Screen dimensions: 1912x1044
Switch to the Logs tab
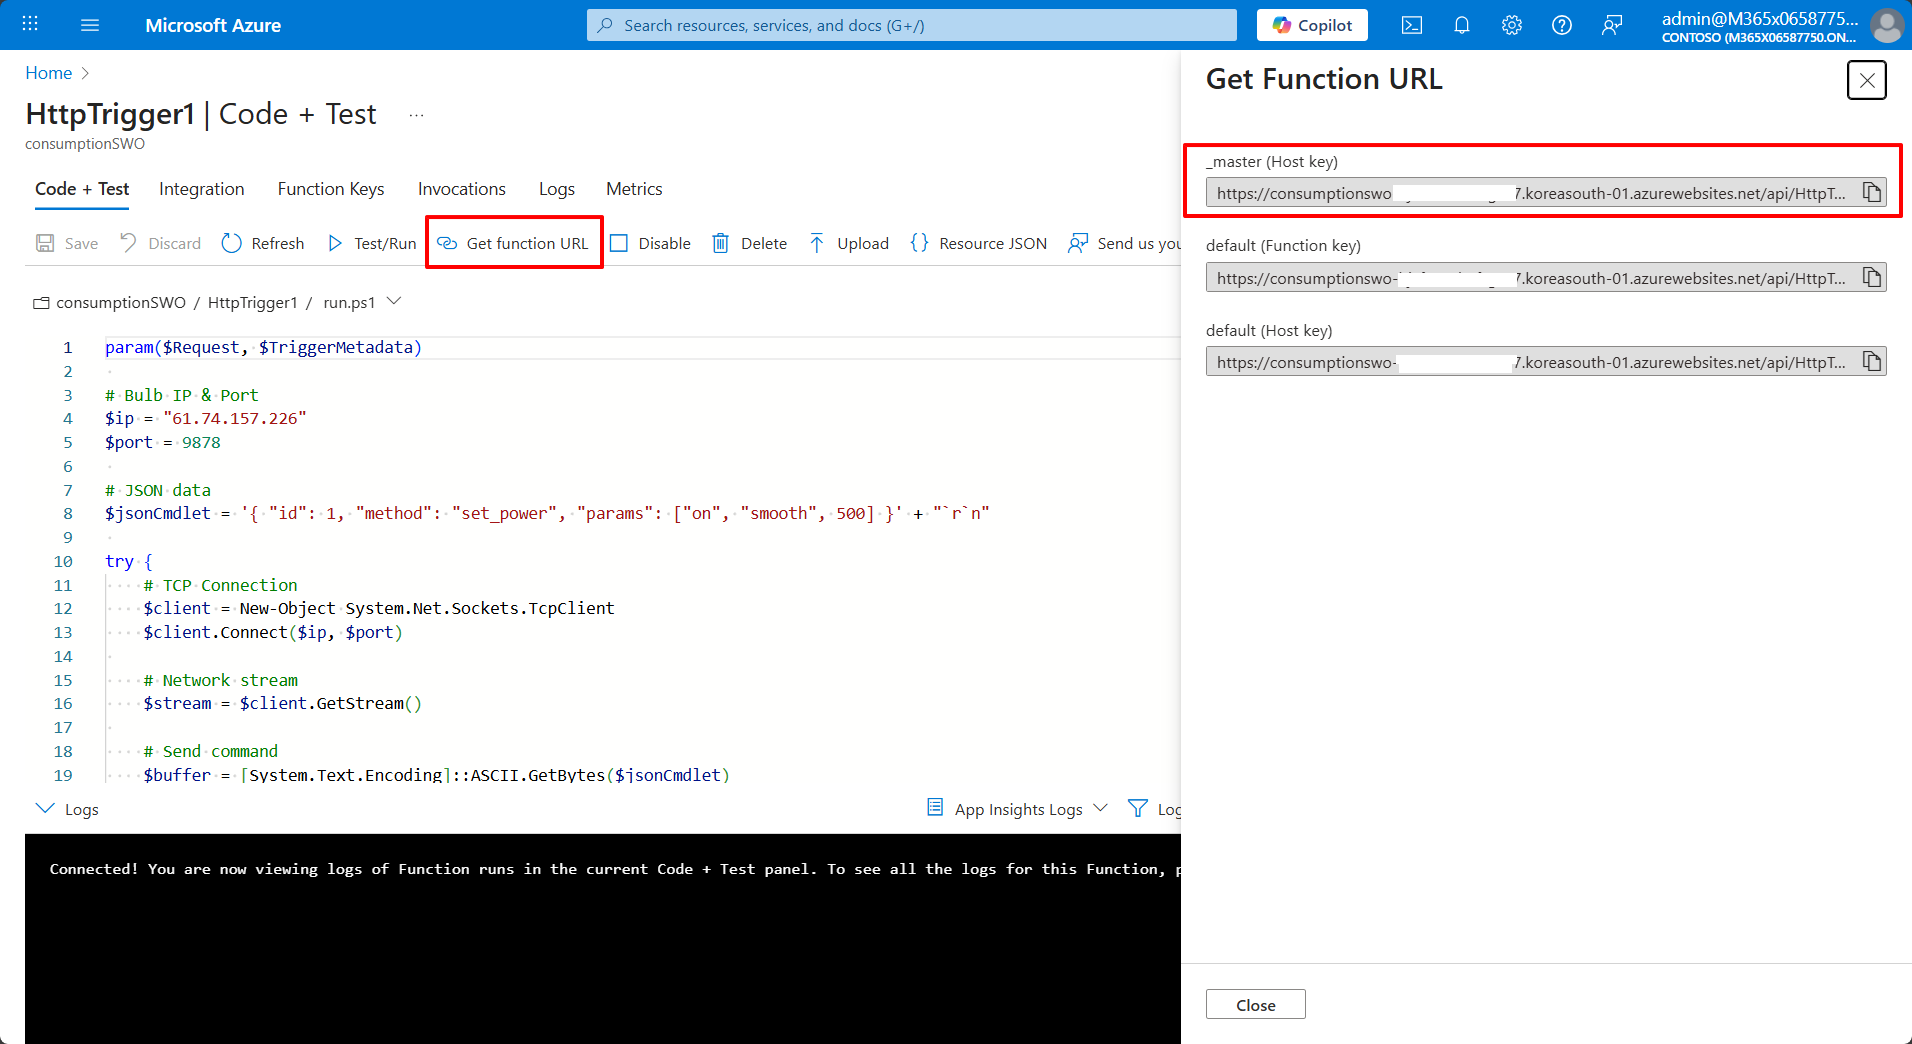(x=557, y=189)
